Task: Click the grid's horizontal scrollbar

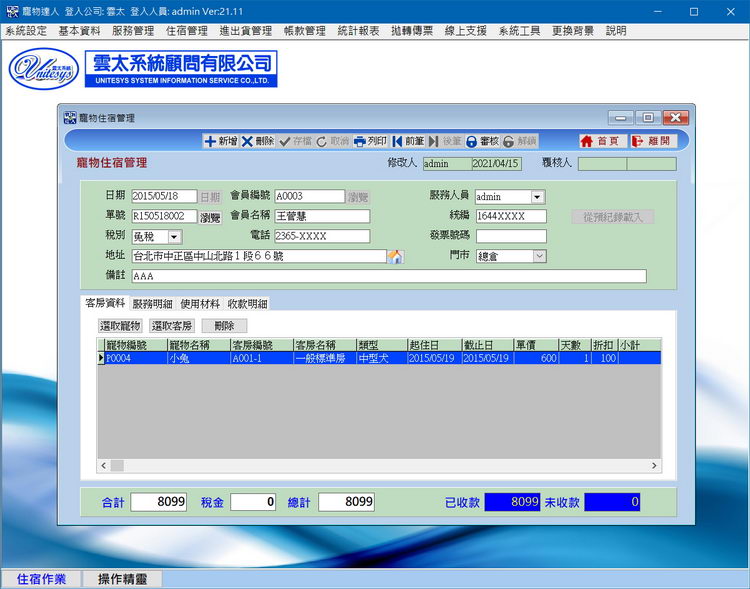Action: point(380,465)
